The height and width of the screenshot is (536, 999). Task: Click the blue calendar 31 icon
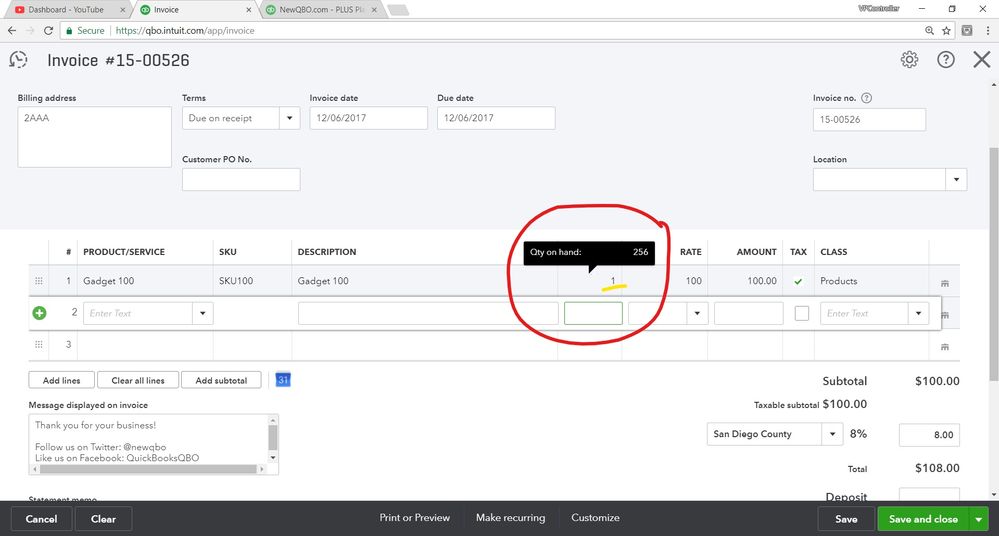[x=283, y=380]
